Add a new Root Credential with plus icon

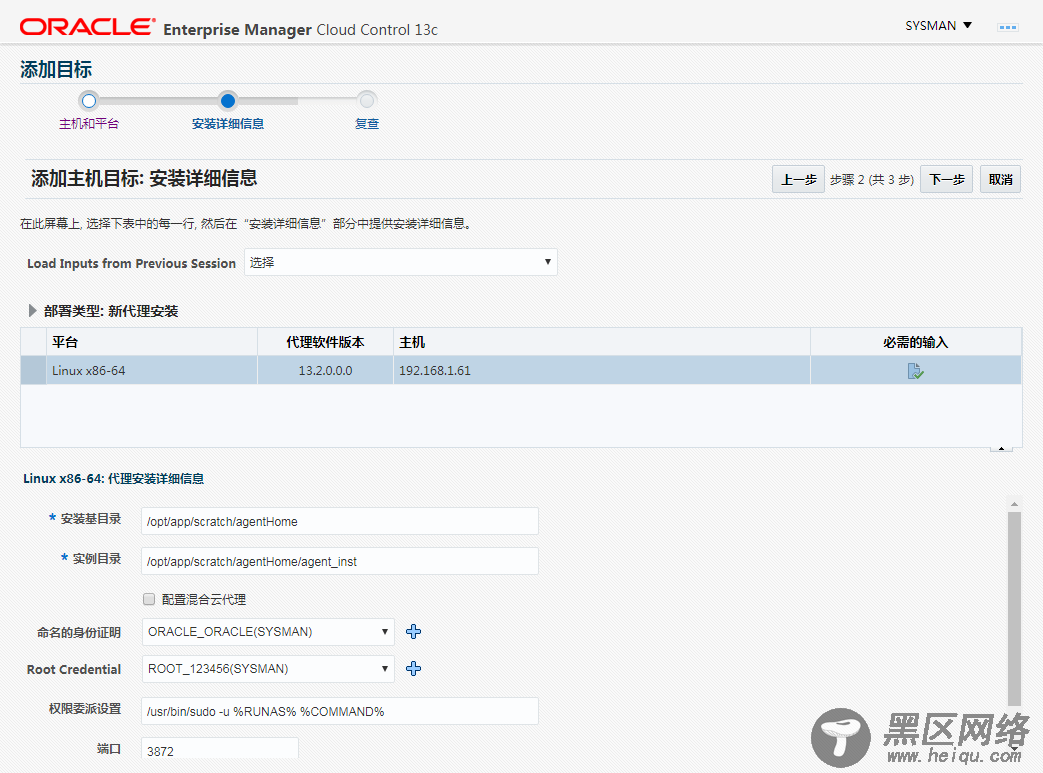(413, 669)
